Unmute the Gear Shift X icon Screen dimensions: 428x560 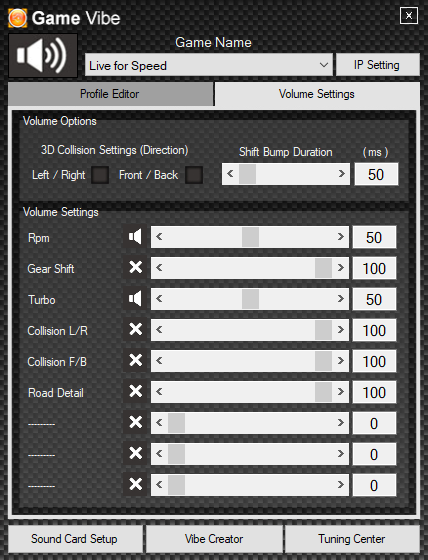click(x=135, y=268)
